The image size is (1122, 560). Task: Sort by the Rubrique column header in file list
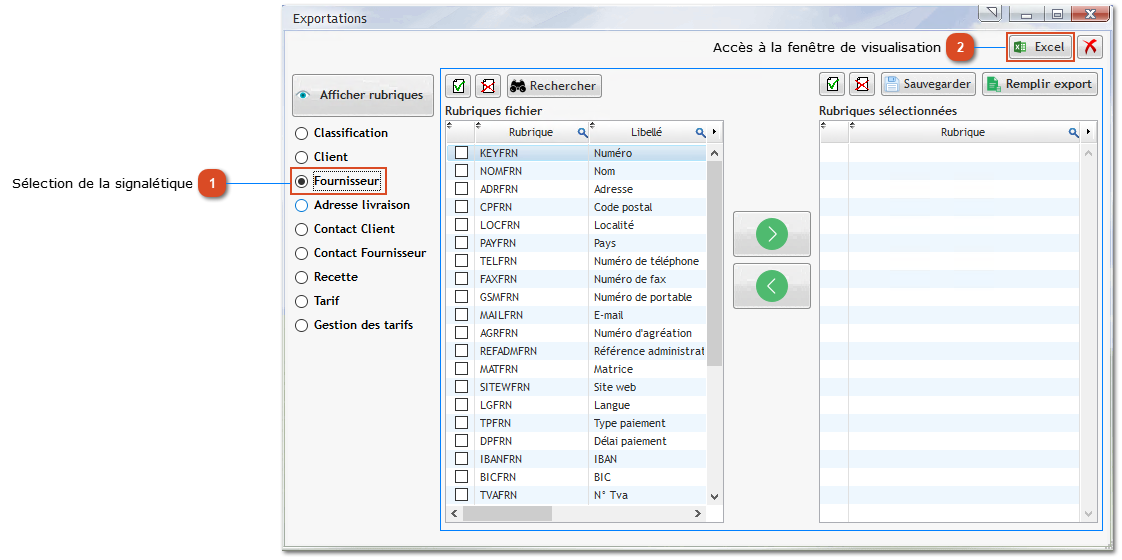click(530, 132)
